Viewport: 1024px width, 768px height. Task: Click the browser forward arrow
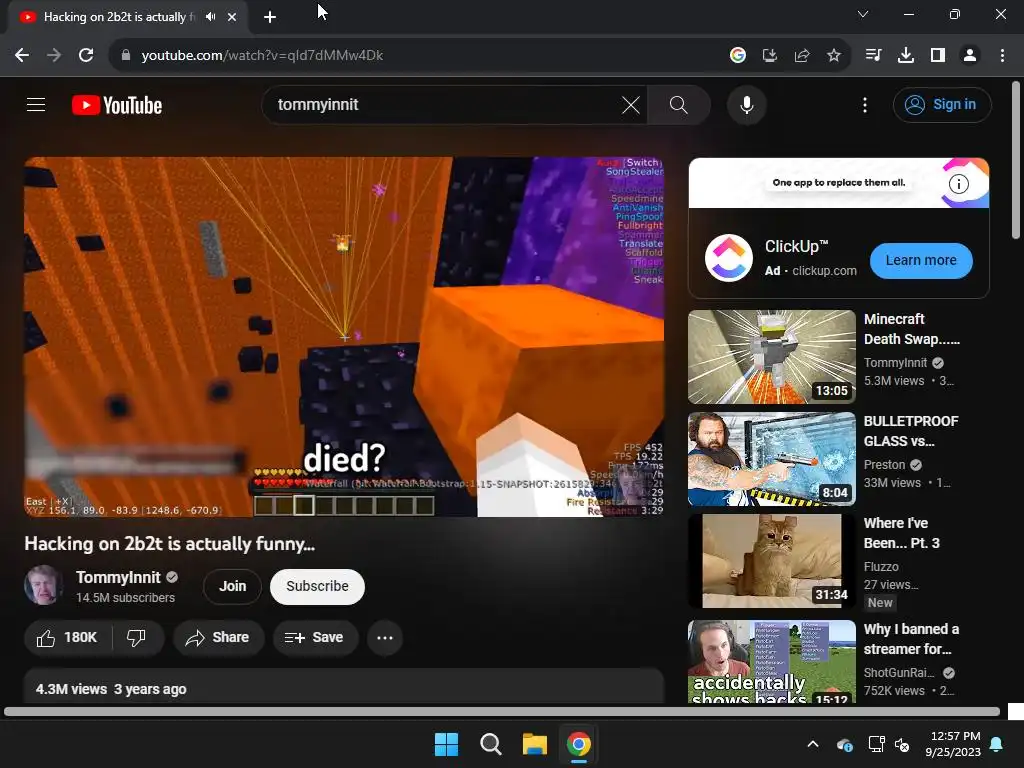54,56
